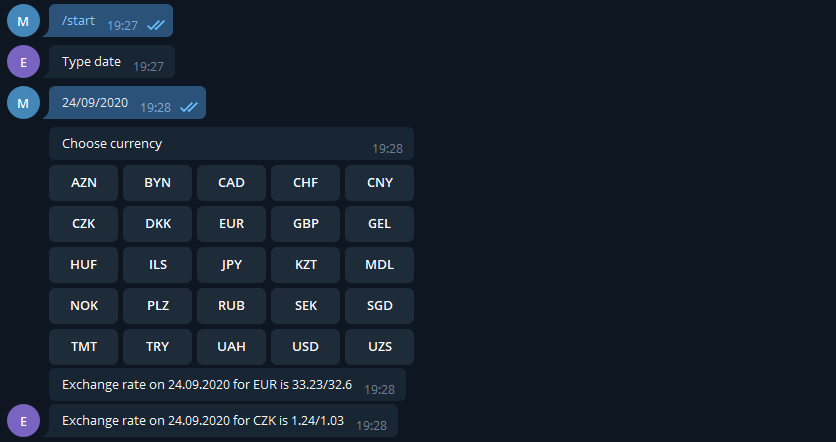836x442 pixels.
Task: Click the E avatar beside the CZK rate
Action: click(23, 421)
